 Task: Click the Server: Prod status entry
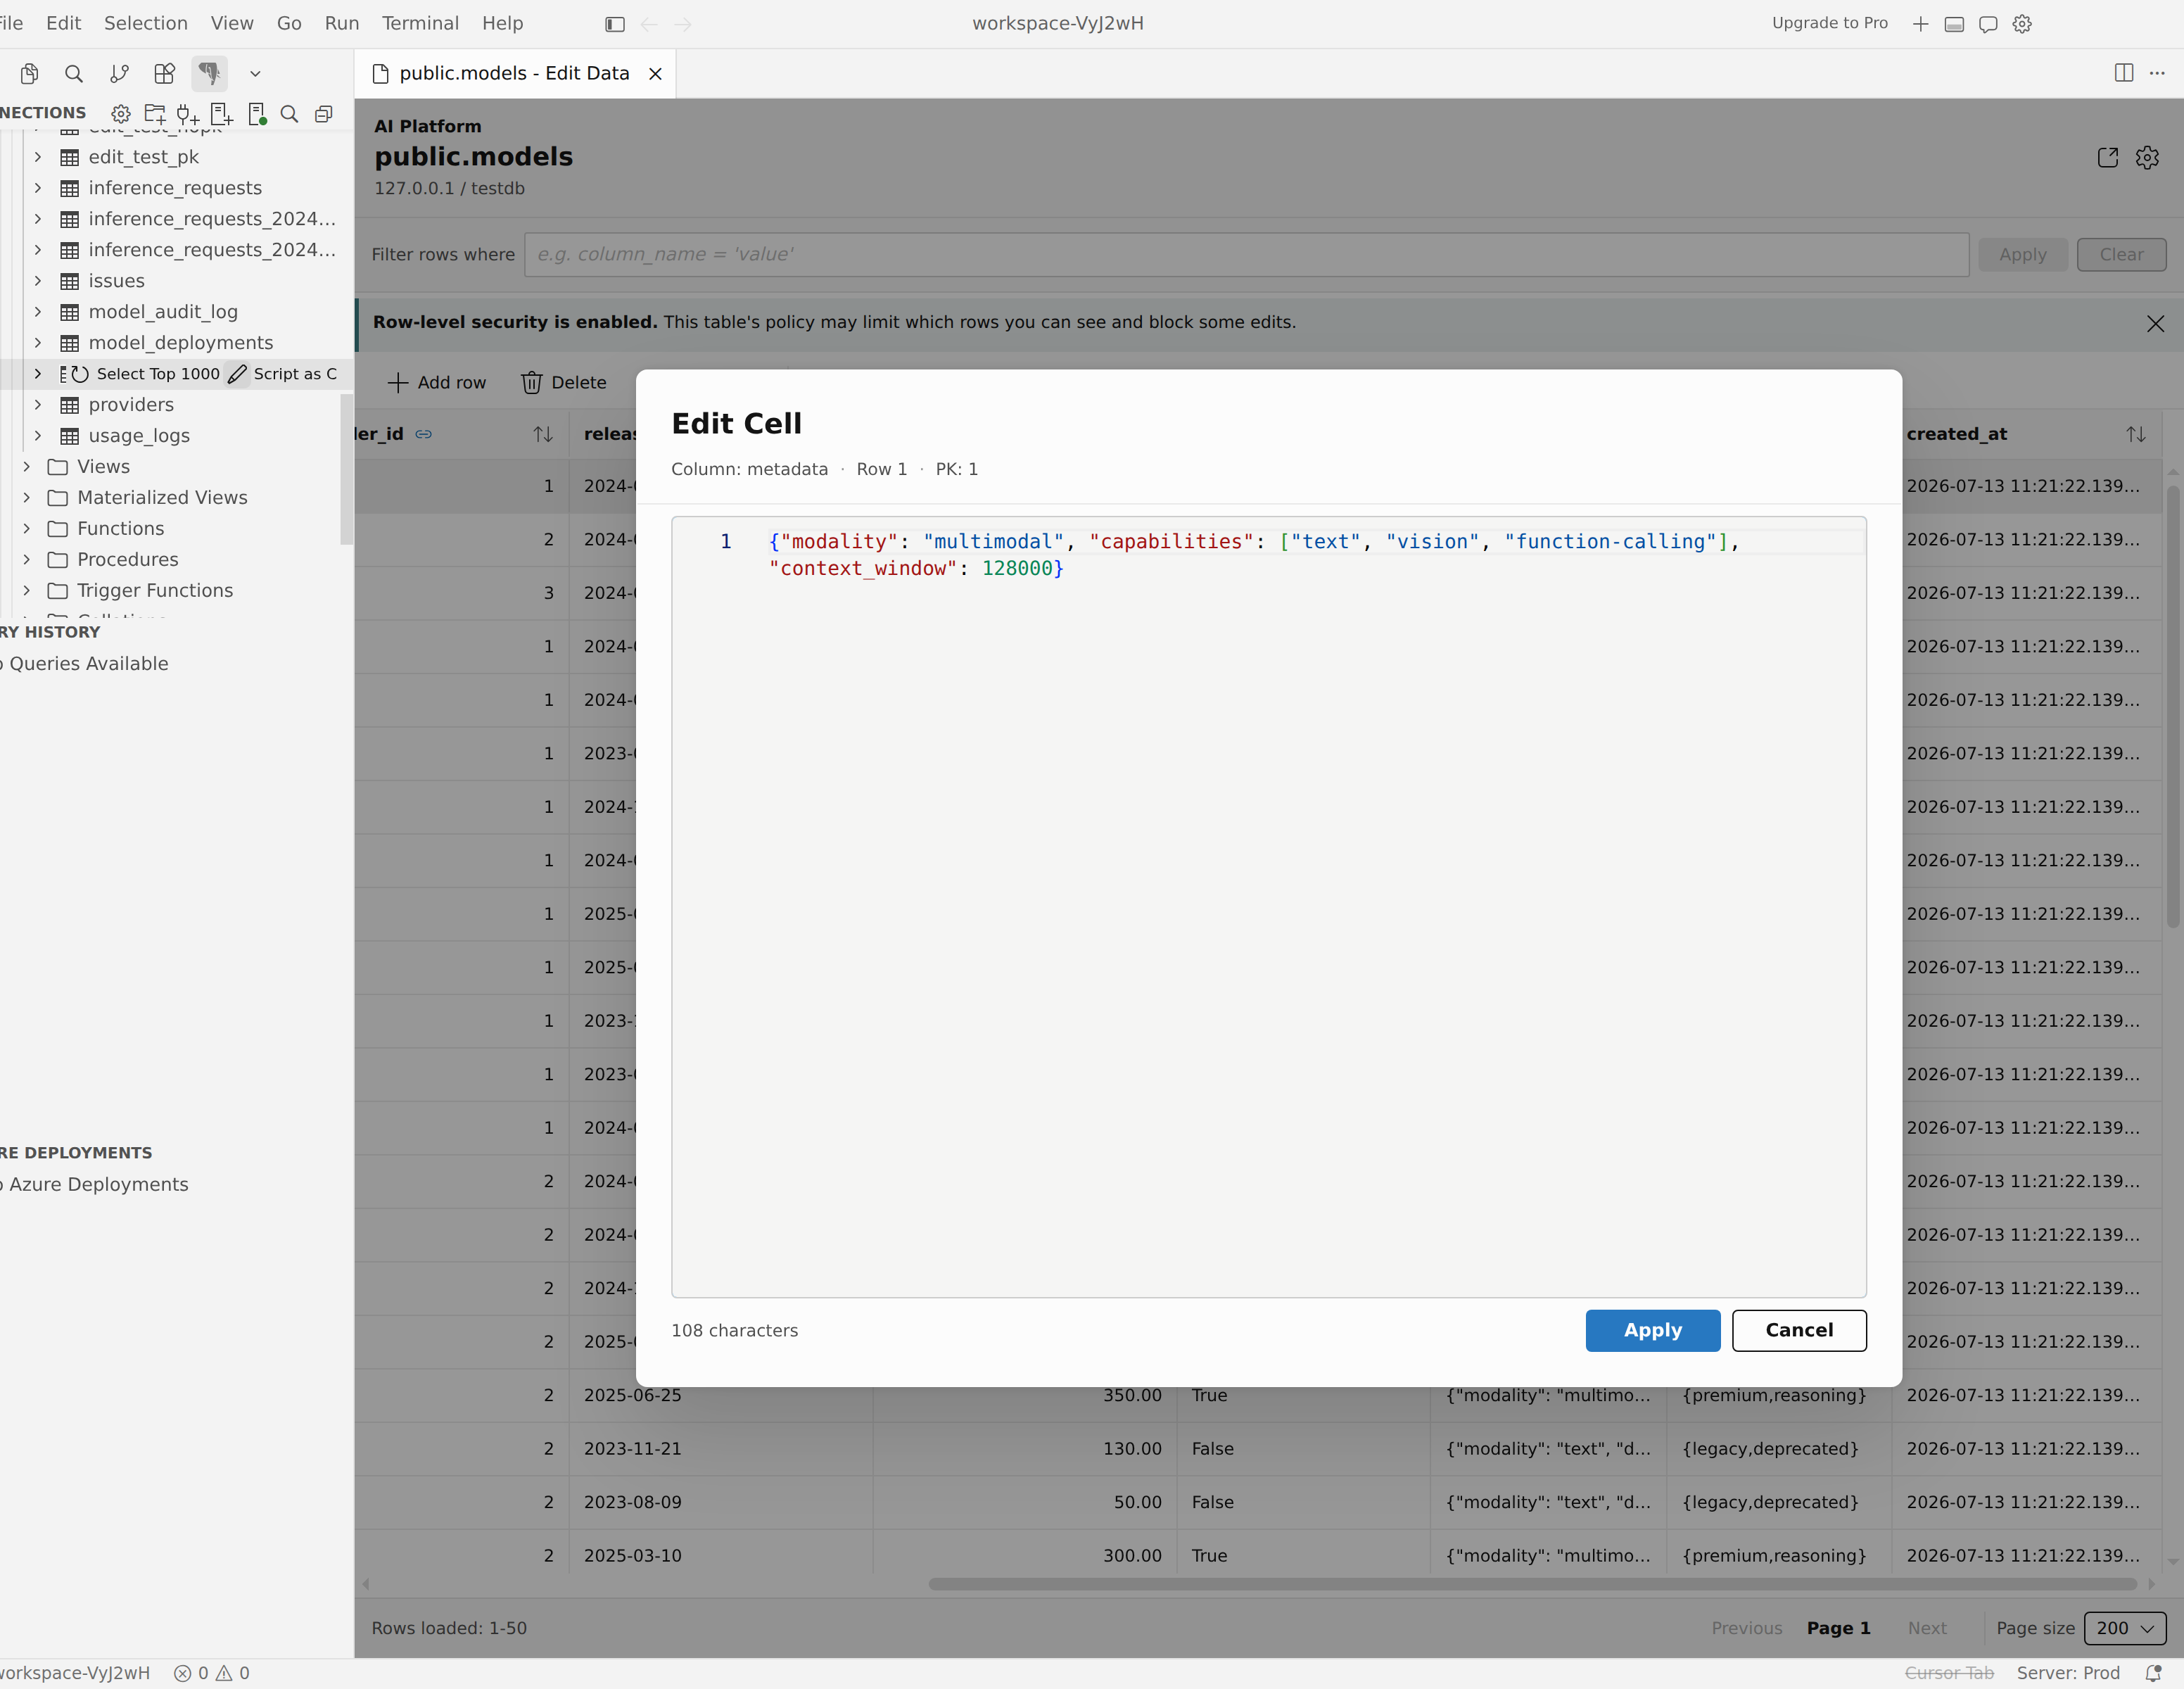point(2067,1673)
